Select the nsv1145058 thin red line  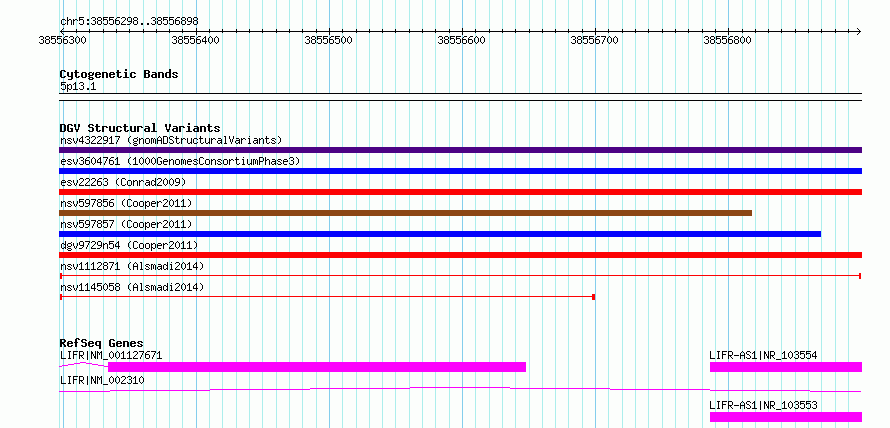pyautogui.click(x=327, y=297)
